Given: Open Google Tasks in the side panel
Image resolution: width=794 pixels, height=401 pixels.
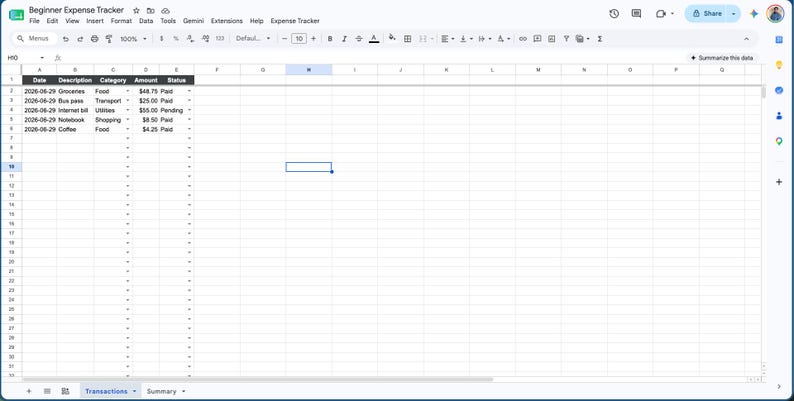Looking at the screenshot, I should (779, 90).
